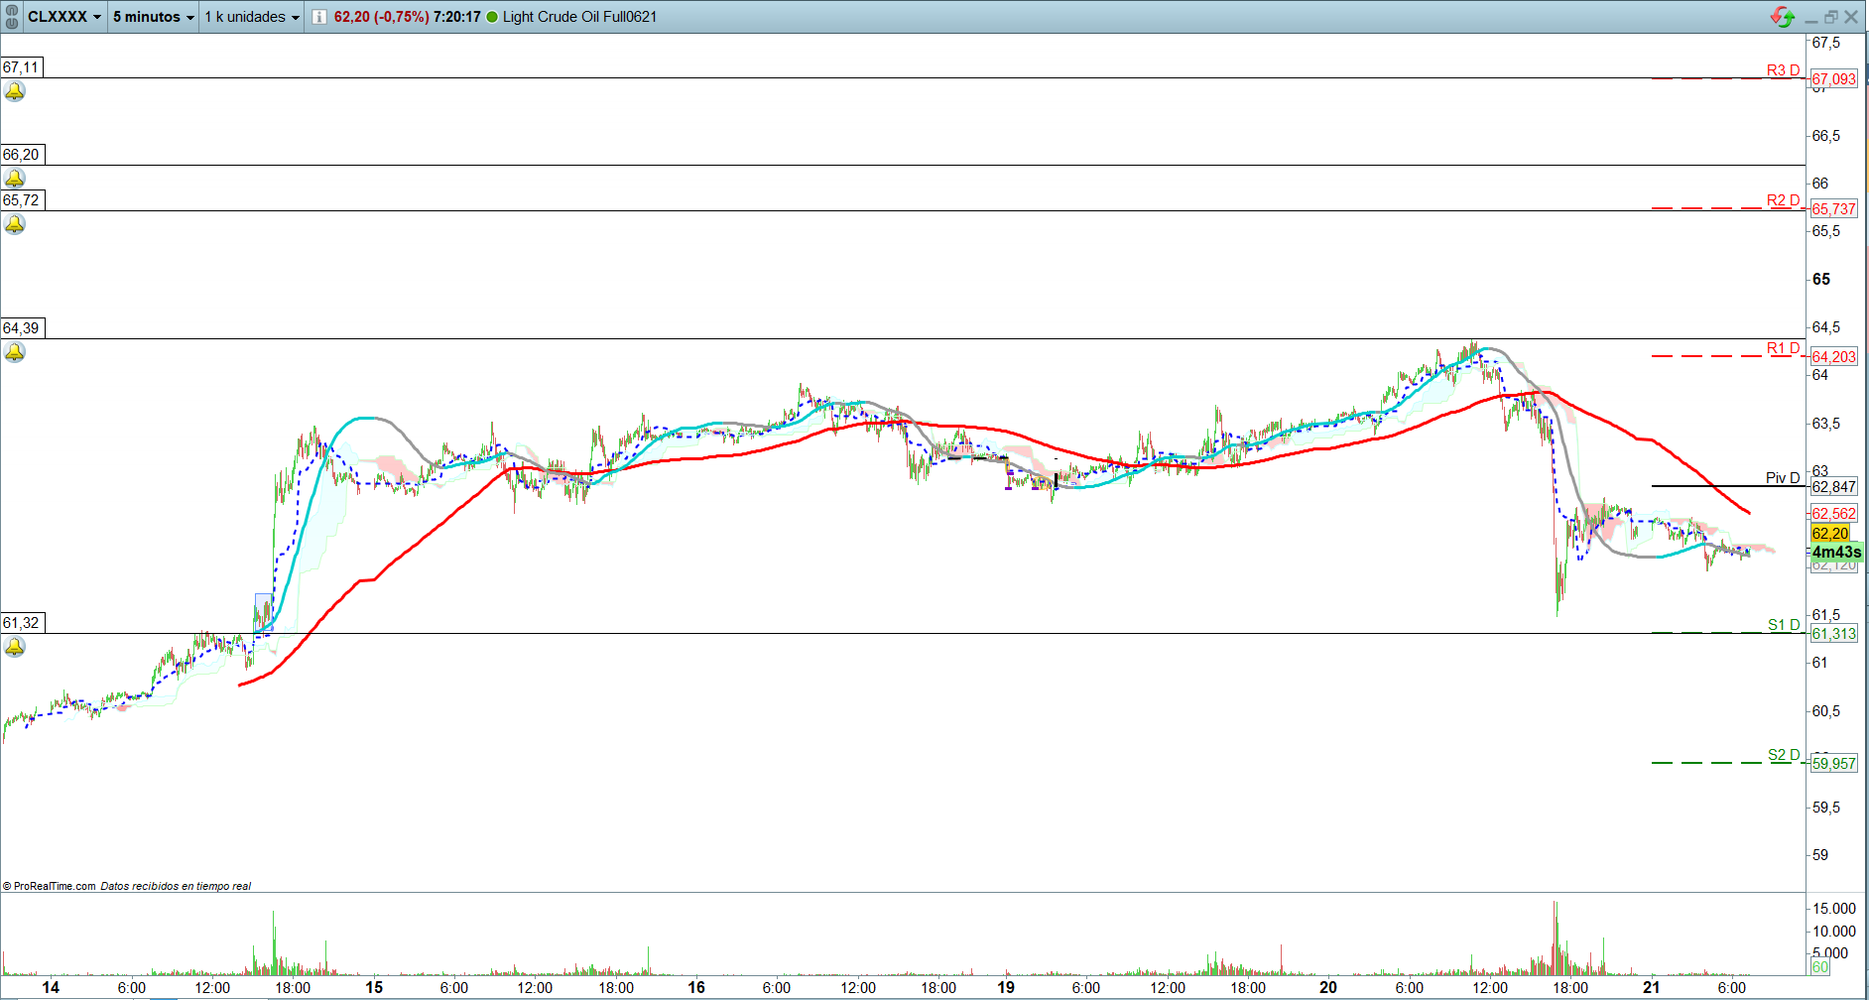Open the 1 k unidades dropdown

[252, 17]
